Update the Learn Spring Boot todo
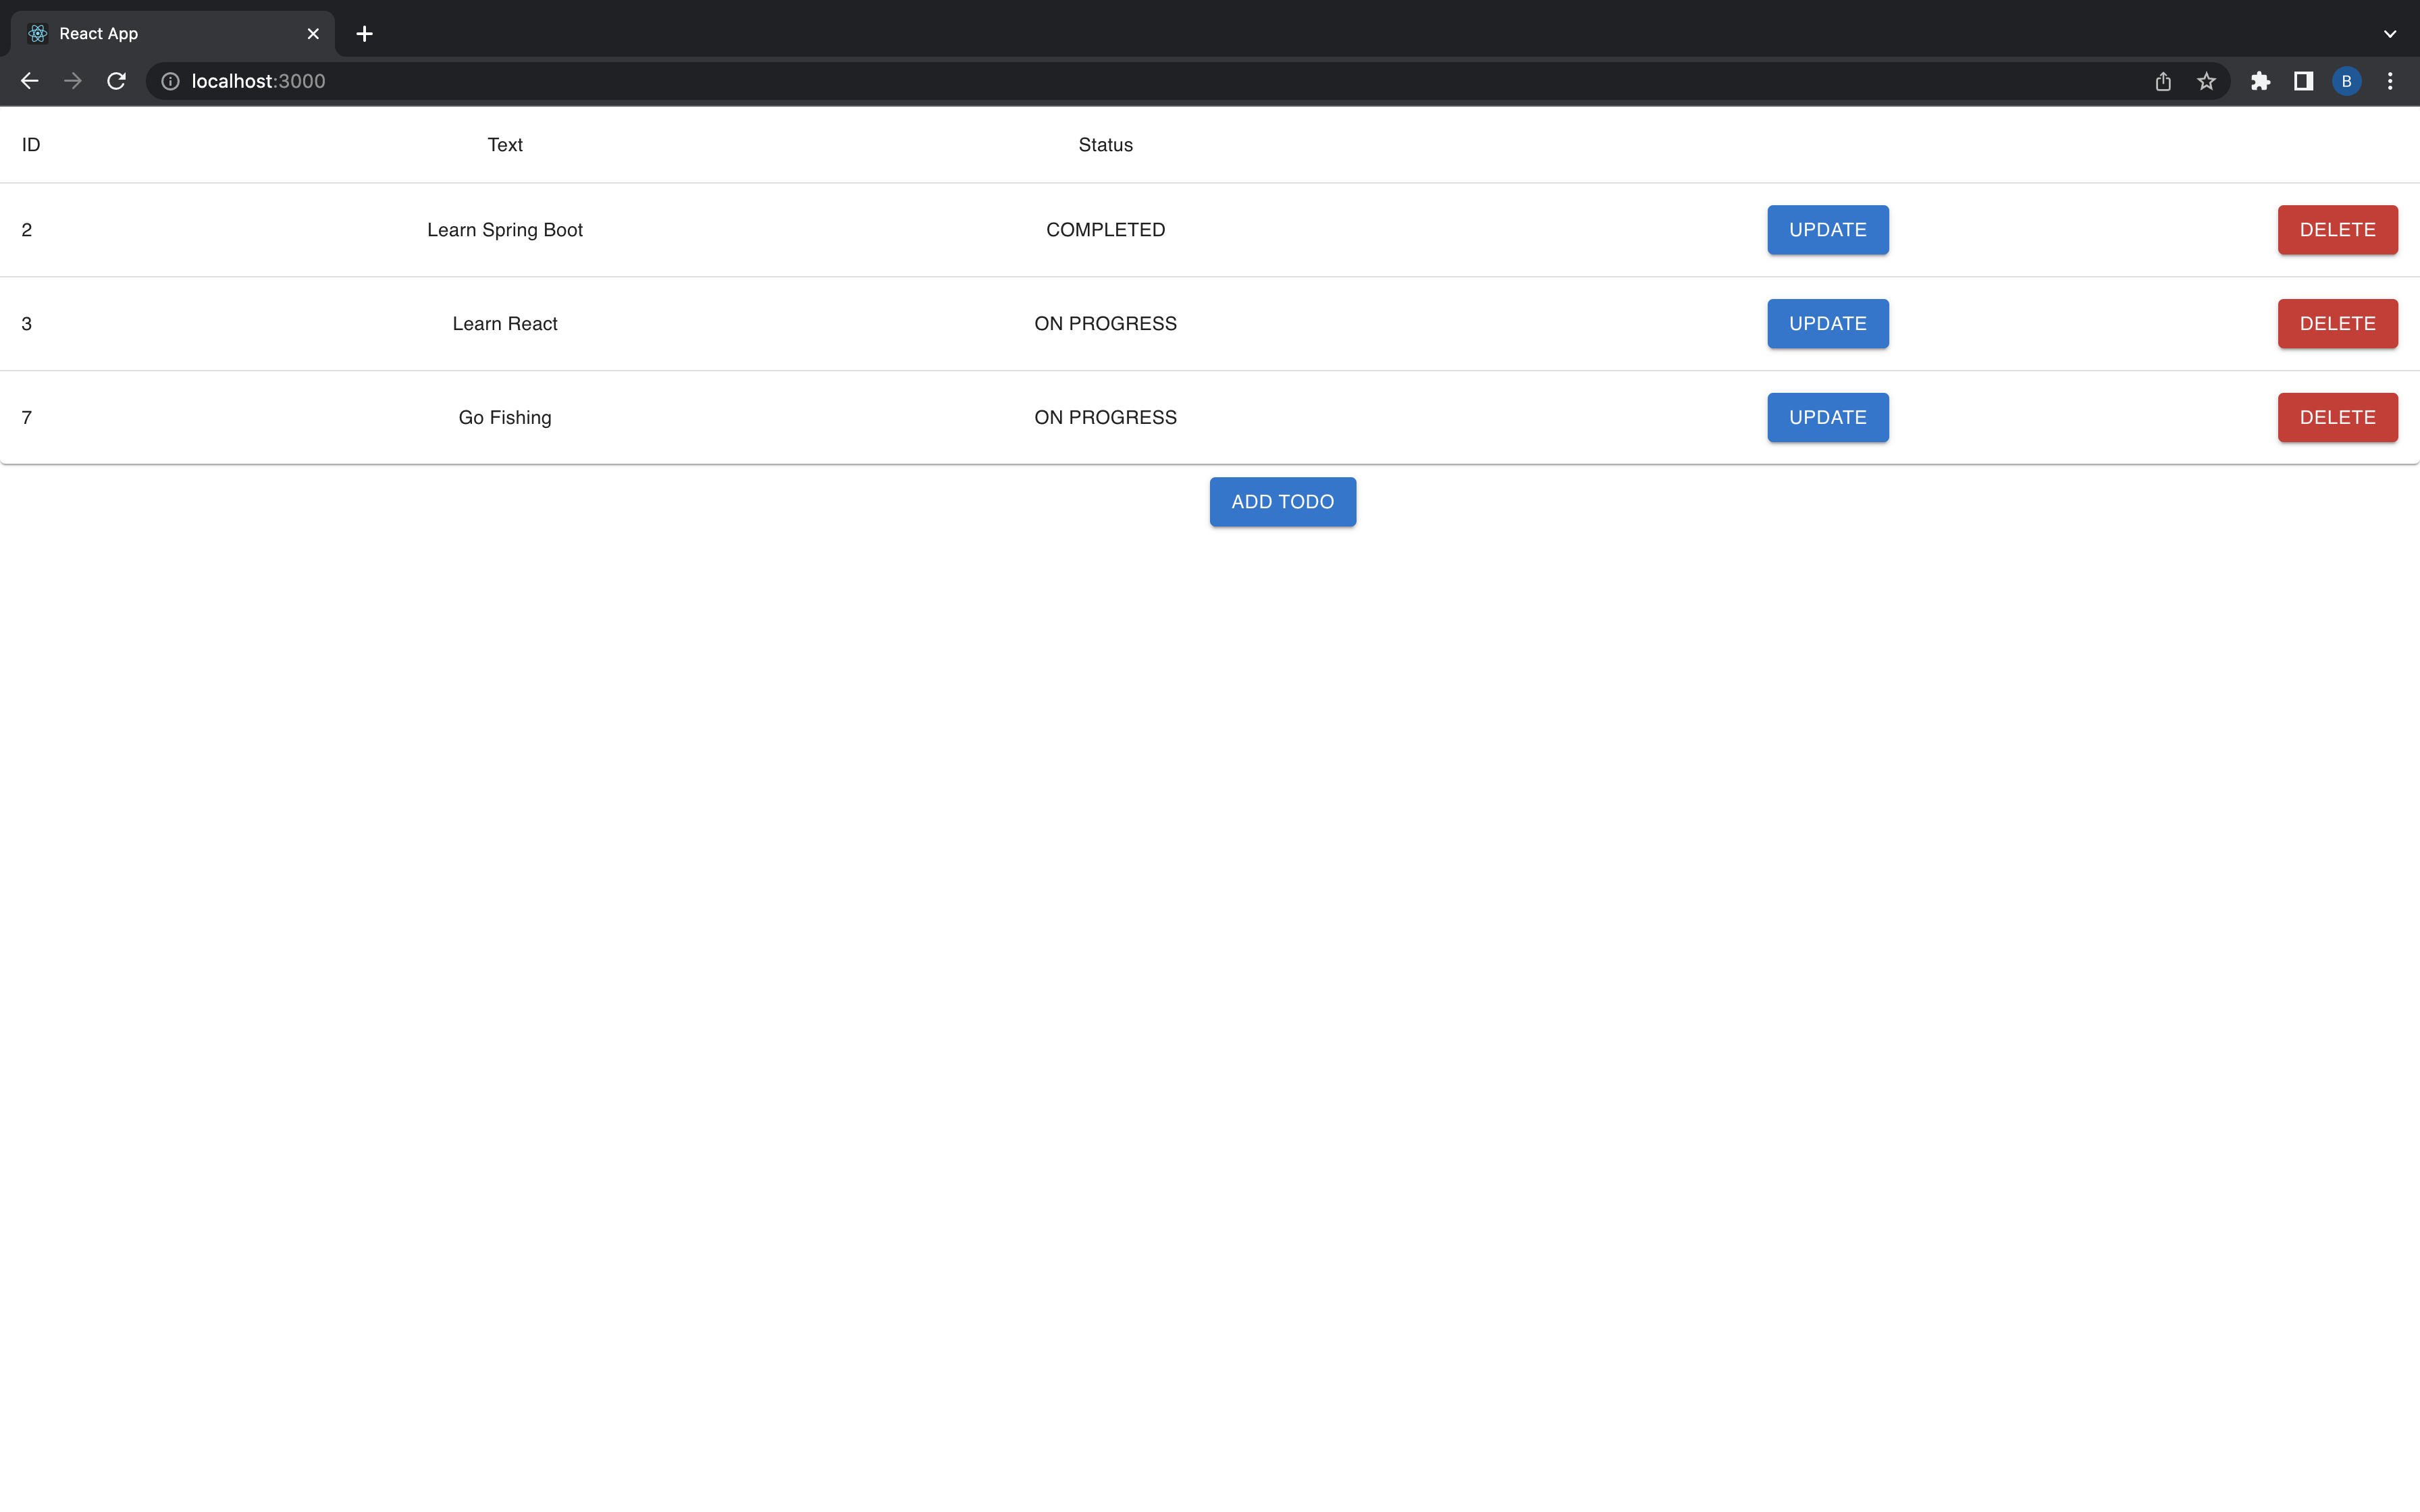2420x1512 pixels. 1826,229
